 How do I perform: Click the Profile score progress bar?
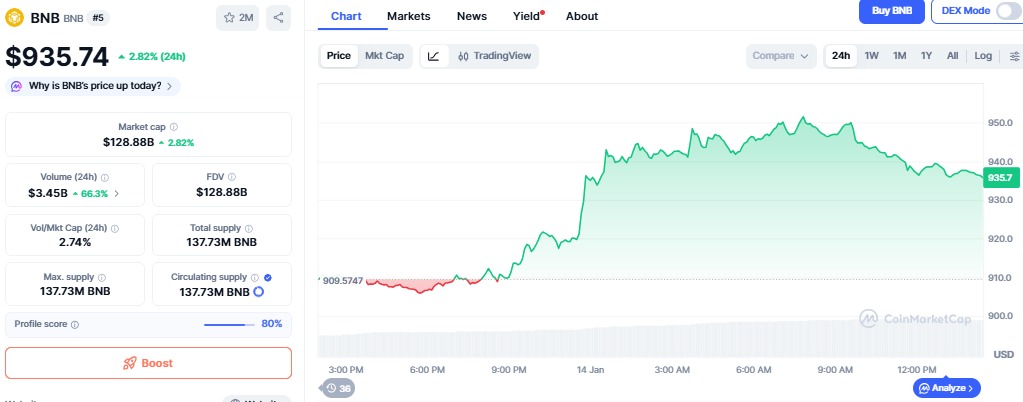pos(229,324)
